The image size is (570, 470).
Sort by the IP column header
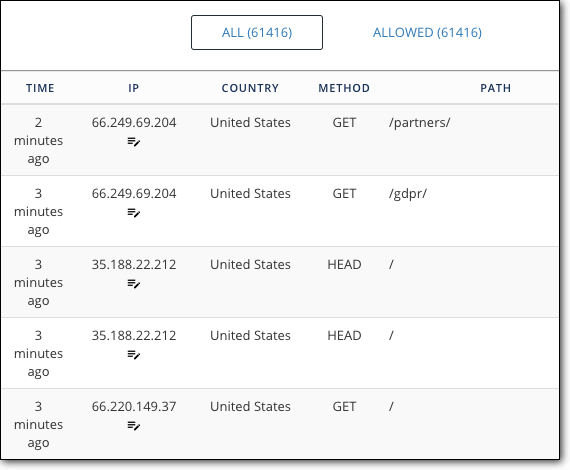[133, 88]
